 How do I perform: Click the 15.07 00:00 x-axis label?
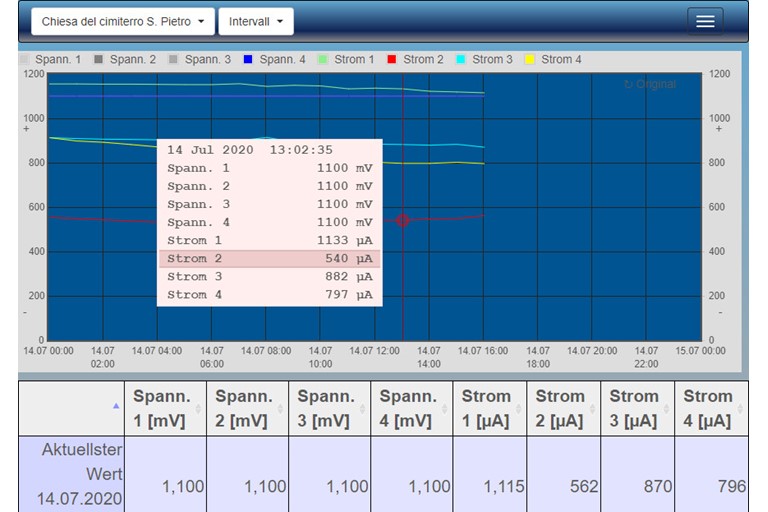(x=700, y=351)
